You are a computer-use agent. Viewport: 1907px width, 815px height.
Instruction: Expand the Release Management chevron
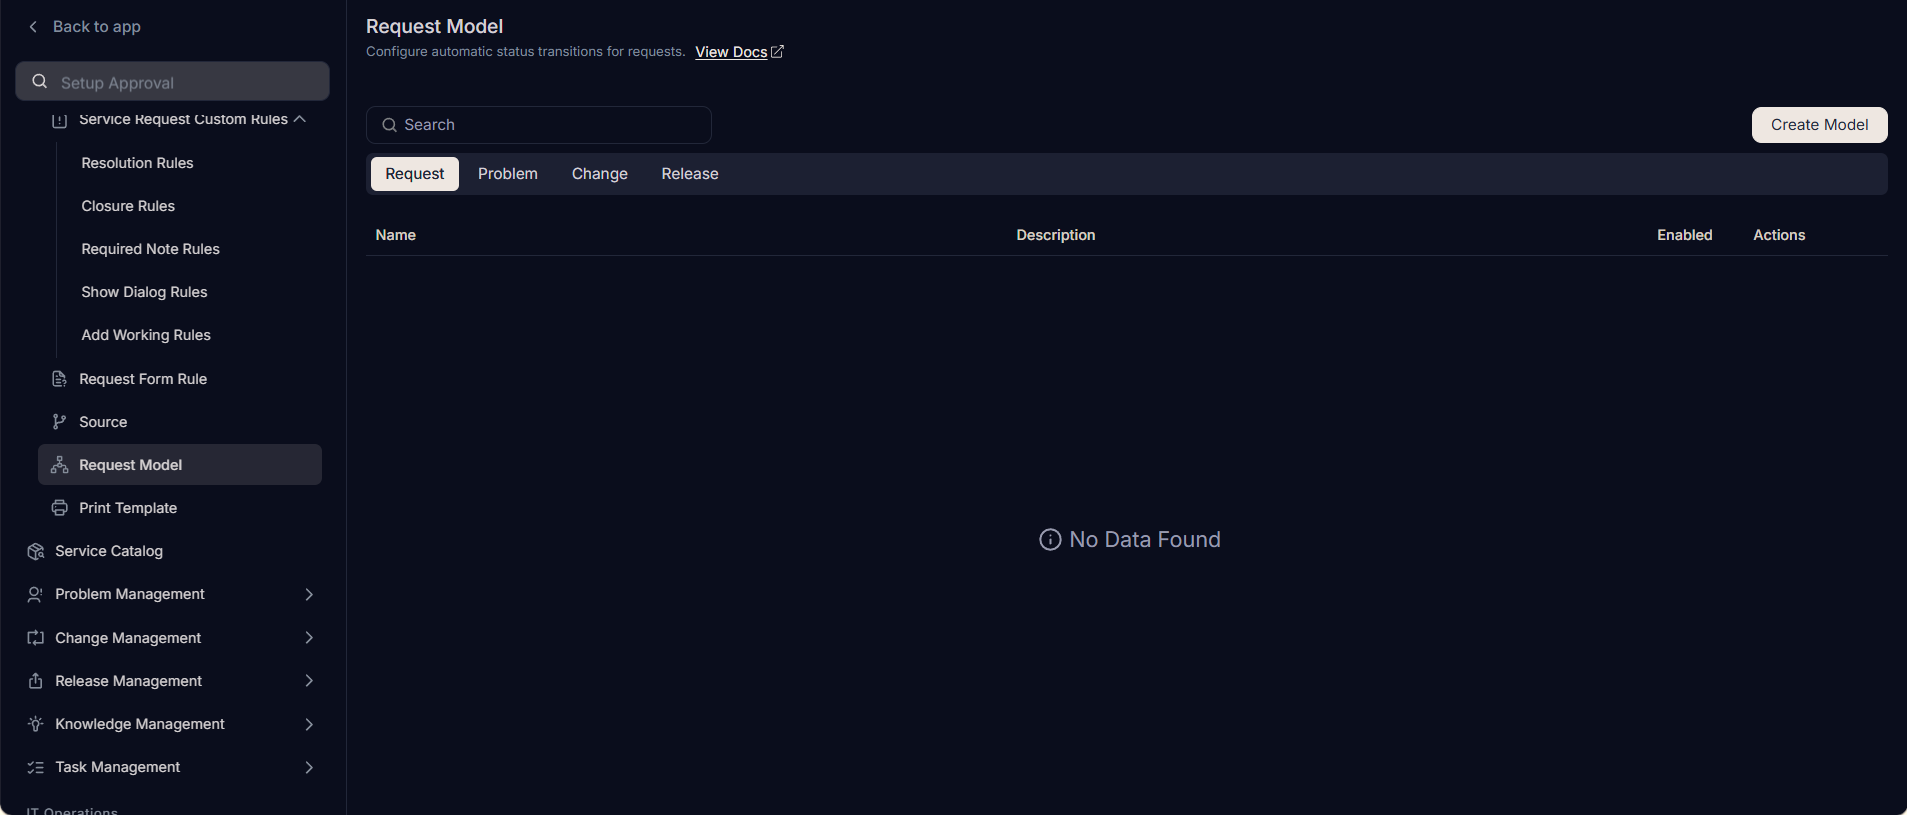[309, 681]
